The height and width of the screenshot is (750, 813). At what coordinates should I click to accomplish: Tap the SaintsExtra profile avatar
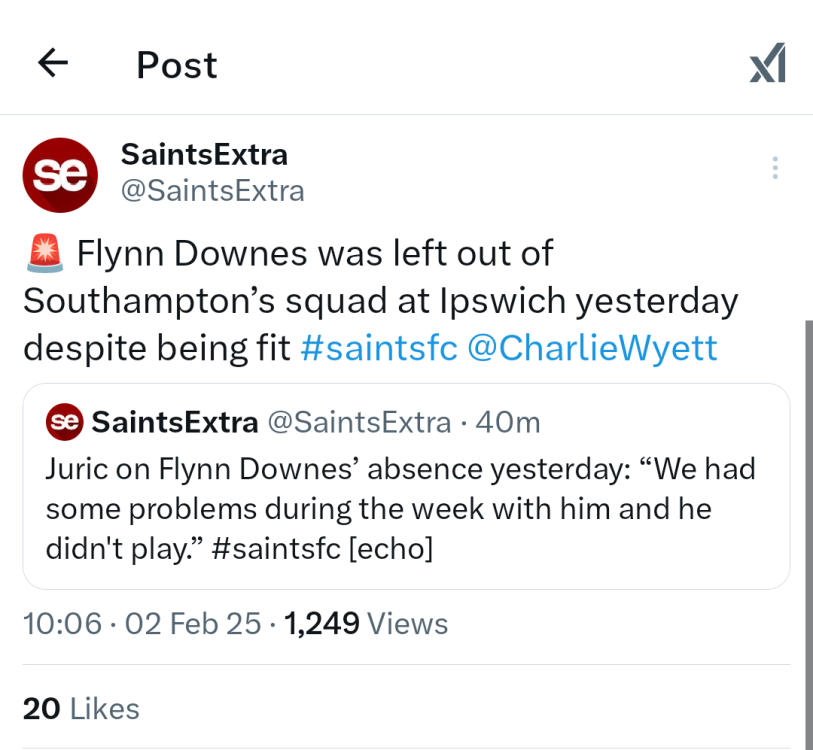pyautogui.click(x=60, y=175)
